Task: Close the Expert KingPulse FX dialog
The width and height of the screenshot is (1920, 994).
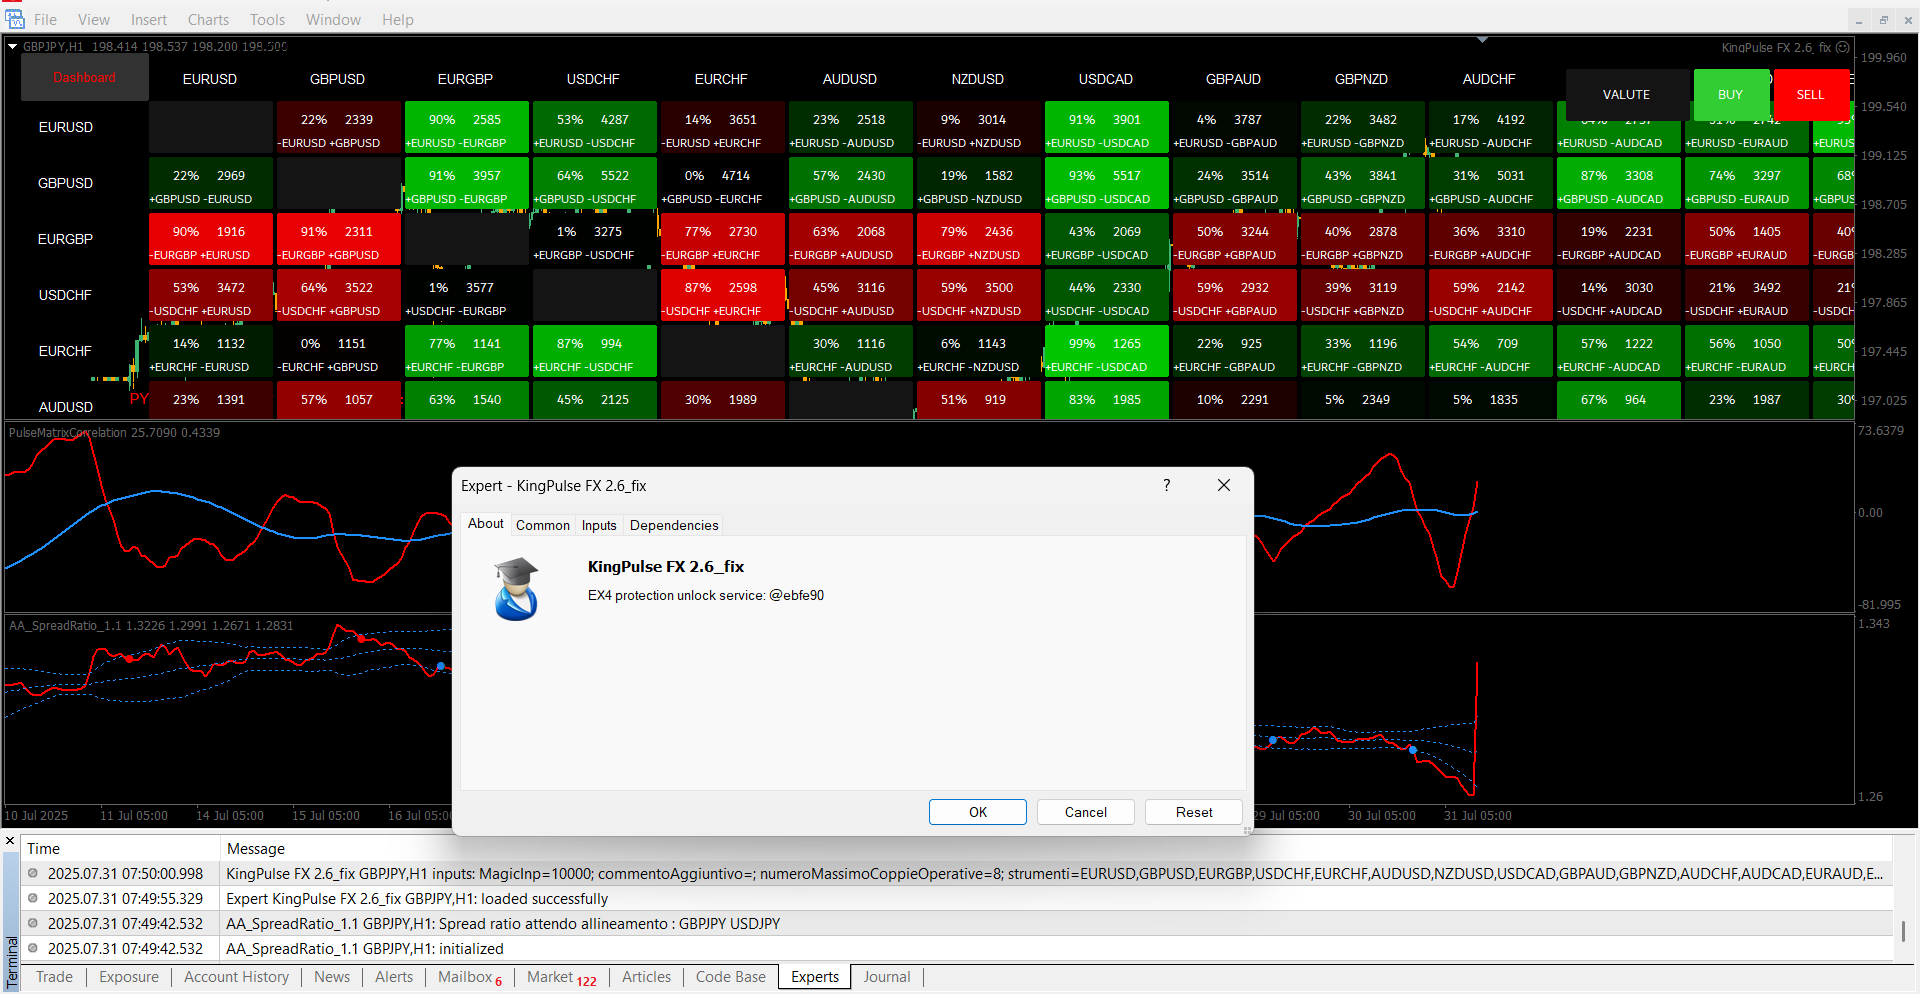Action: pyautogui.click(x=1224, y=485)
